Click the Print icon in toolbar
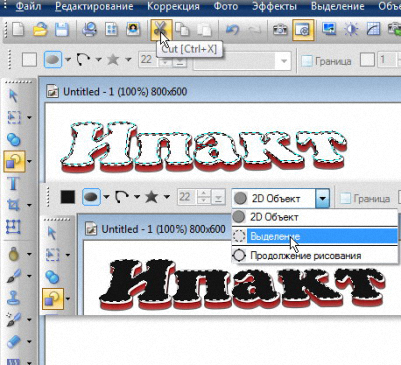Image resolution: width=401 pixels, height=365 pixels. pyautogui.click(x=90, y=30)
